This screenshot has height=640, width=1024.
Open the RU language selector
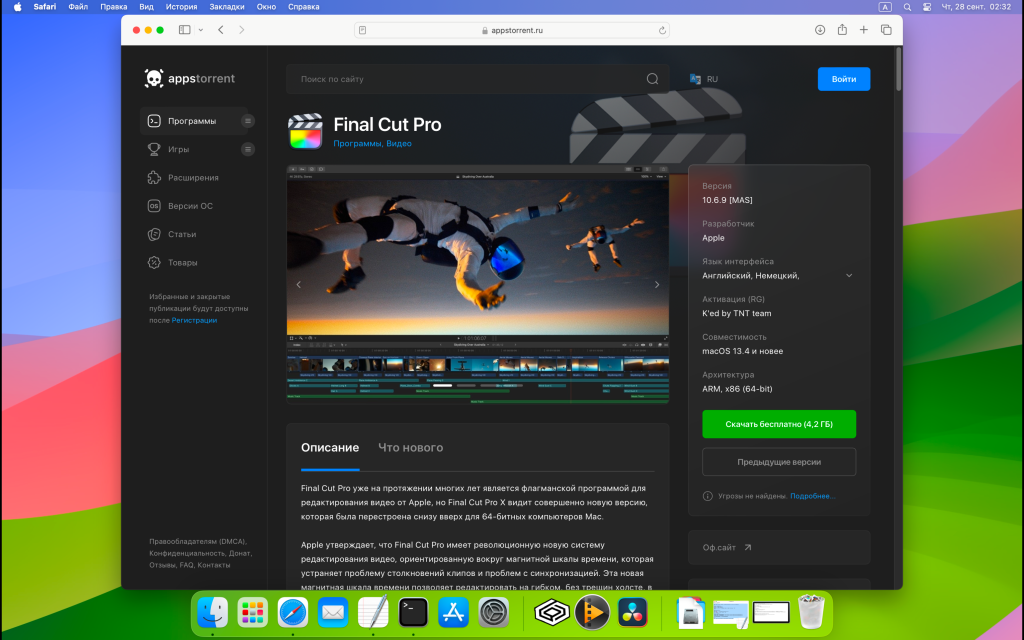pyautogui.click(x=704, y=79)
